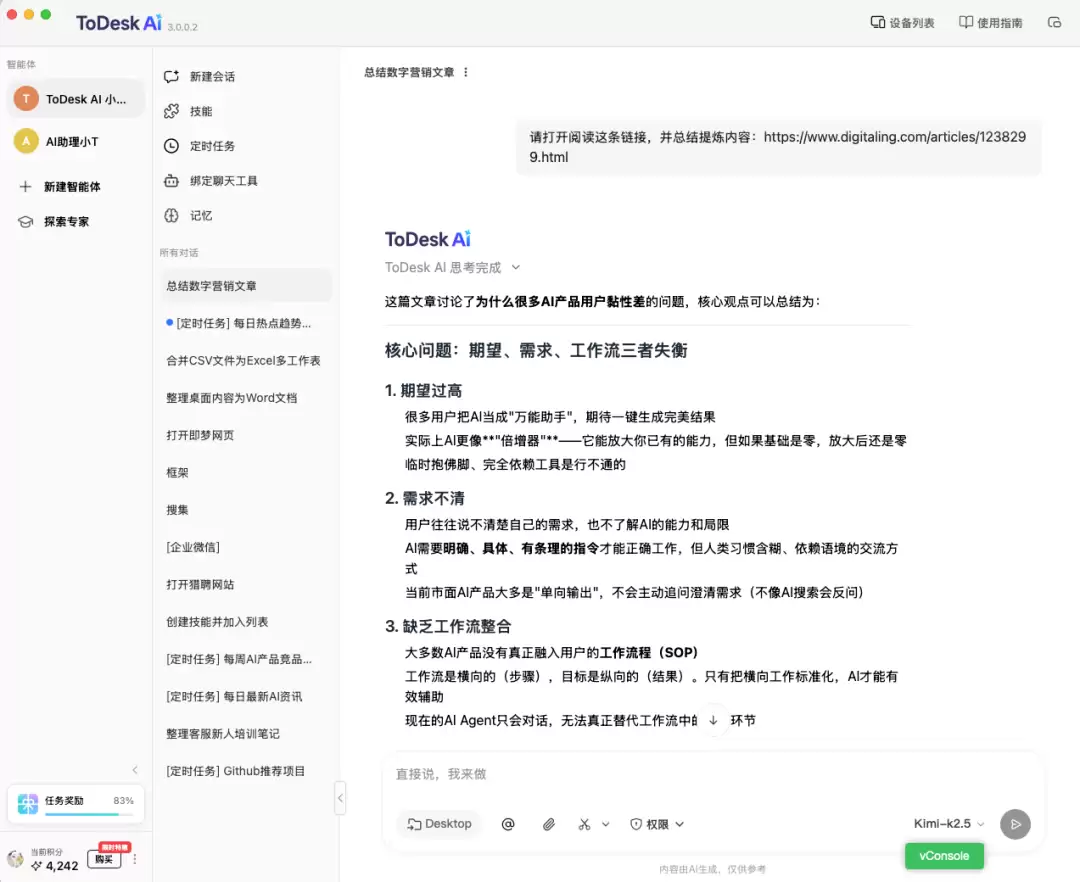Image resolution: width=1080 pixels, height=882 pixels.
Task: Open conversation 整理客服新人培训笔记
Action: point(247,734)
